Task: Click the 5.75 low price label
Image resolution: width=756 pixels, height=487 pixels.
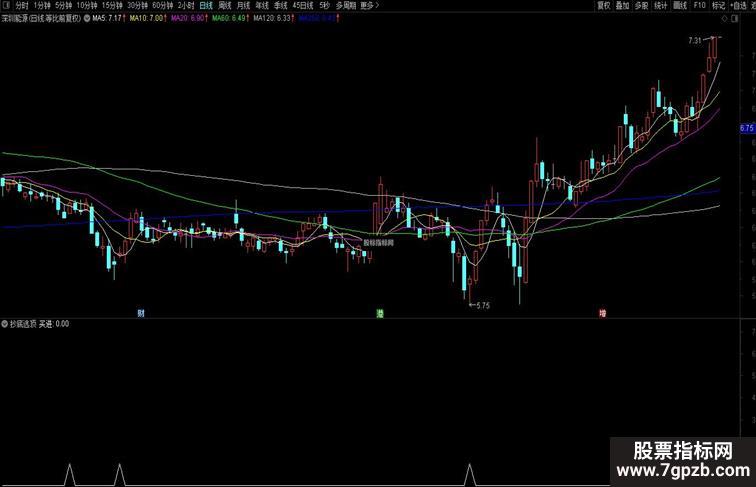Action: tap(483, 305)
